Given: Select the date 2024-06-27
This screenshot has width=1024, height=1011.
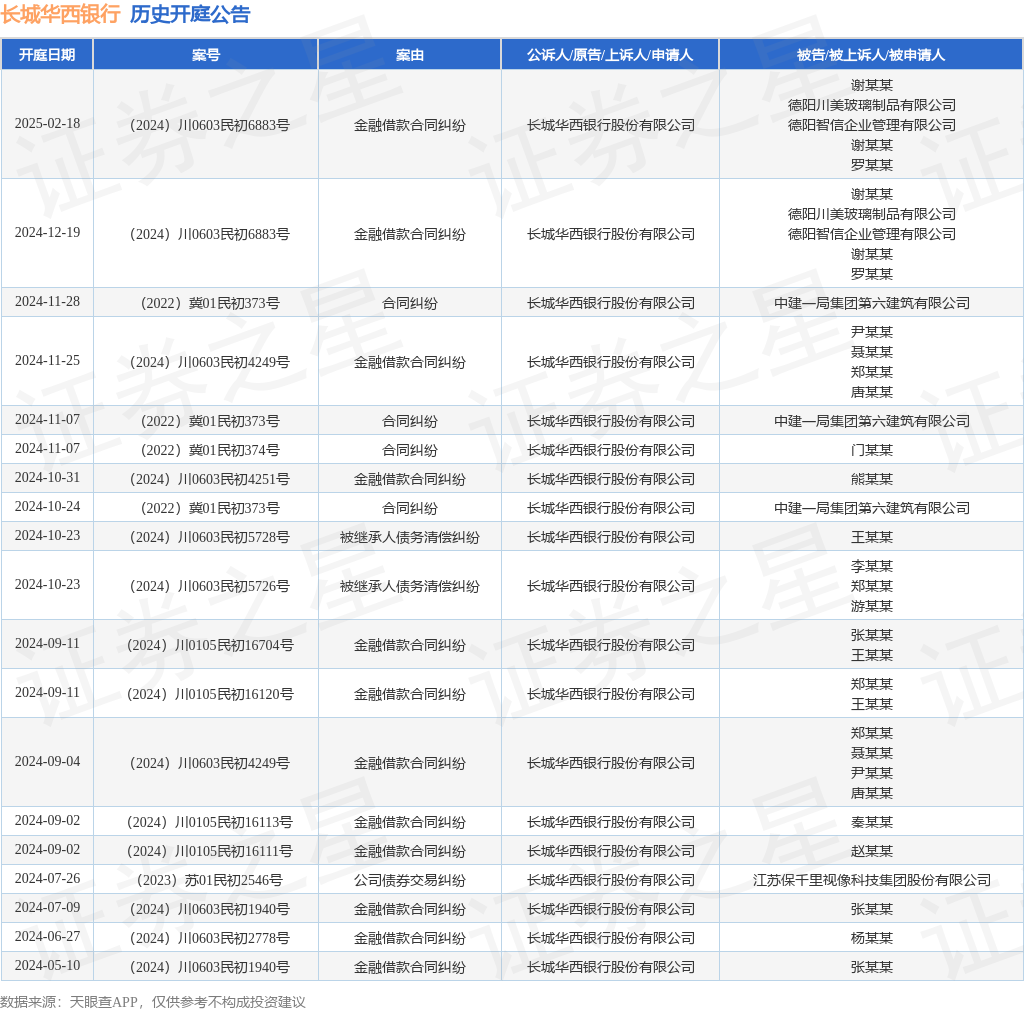Looking at the screenshot, I should [48, 937].
